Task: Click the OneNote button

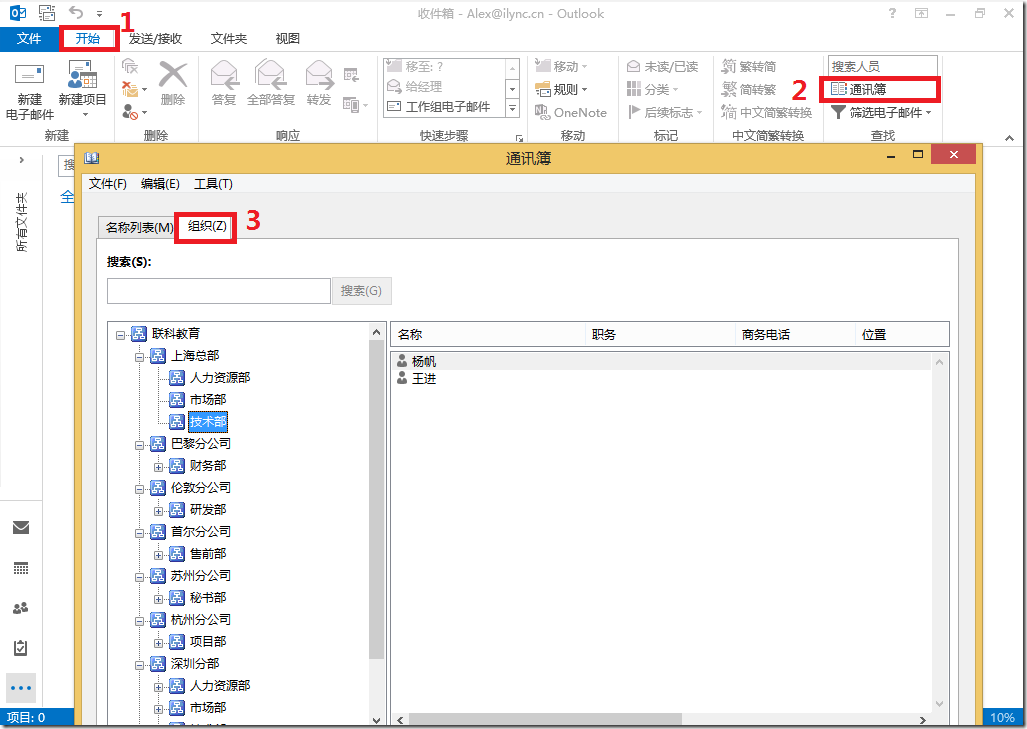Action: (x=570, y=113)
